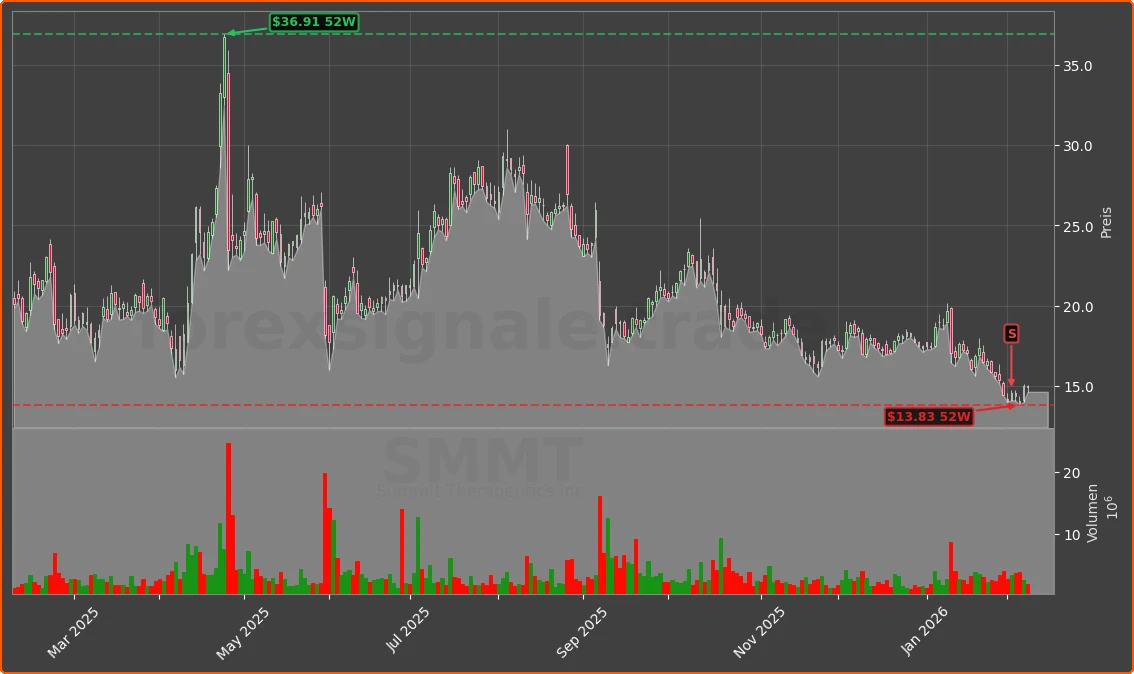
Task: Click the $36.91 52W high label
Action: coord(313,20)
